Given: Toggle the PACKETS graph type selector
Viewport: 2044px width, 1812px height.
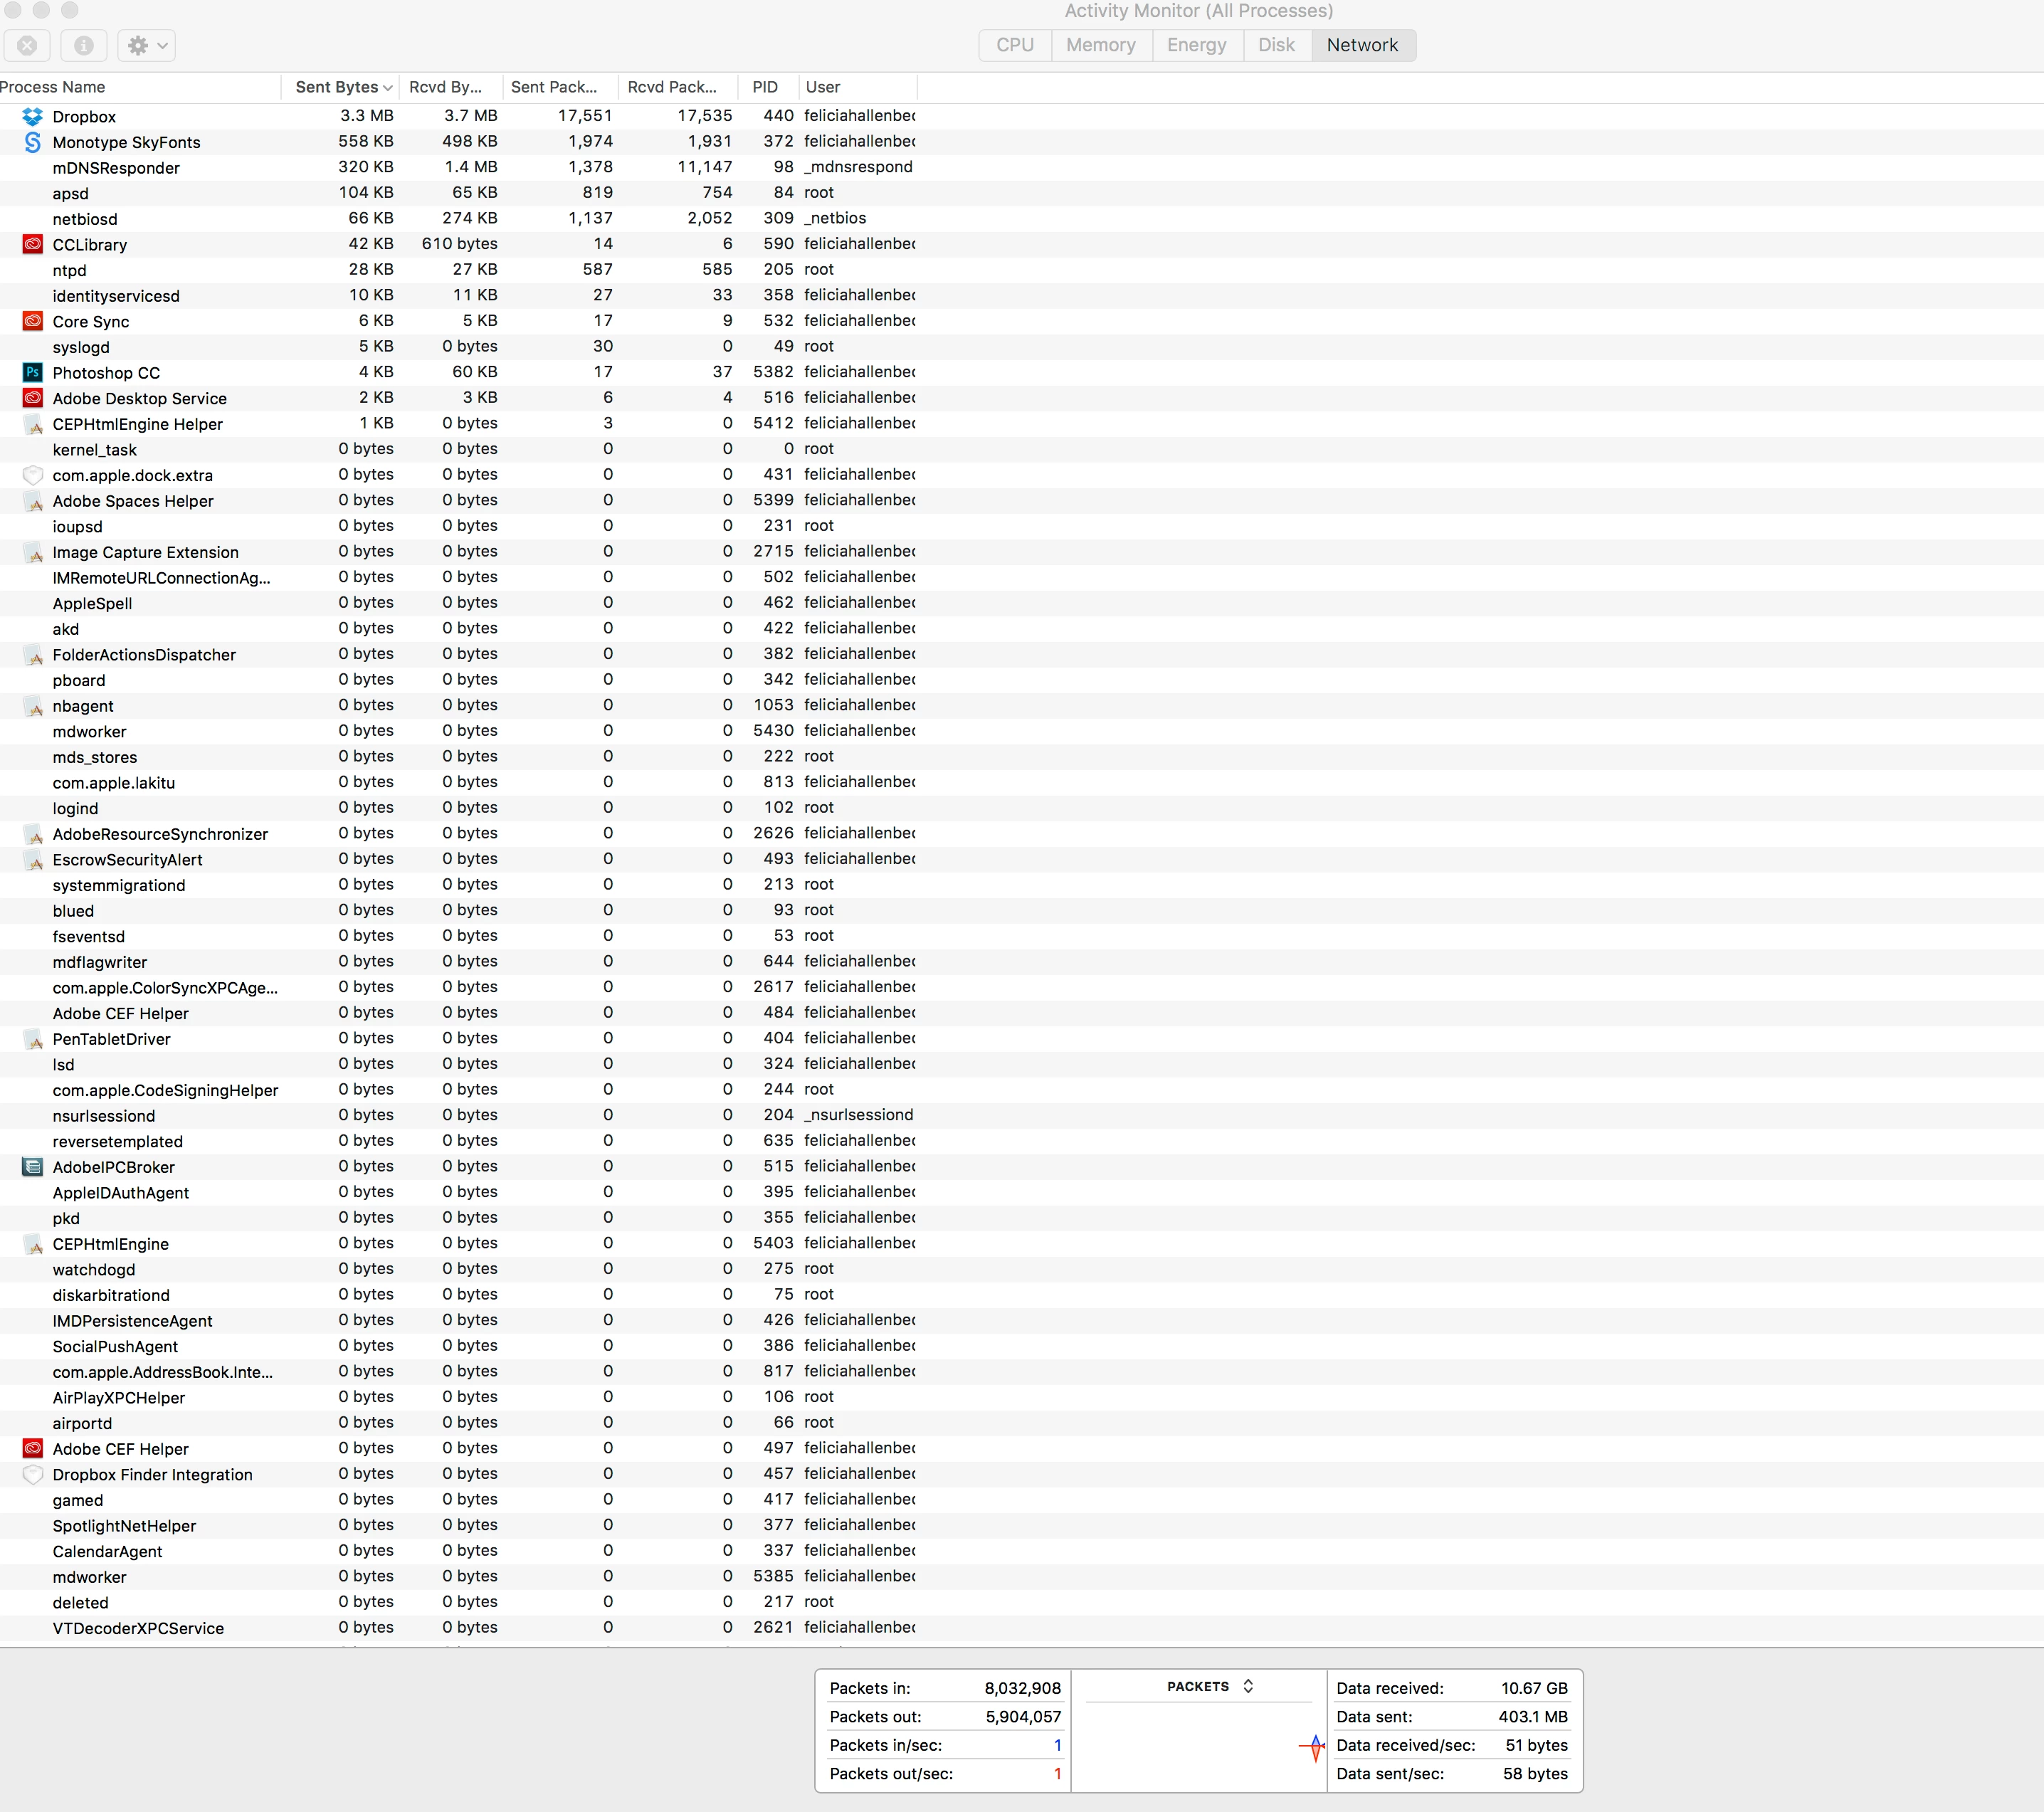Looking at the screenshot, I should (x=1209, y=1686).
